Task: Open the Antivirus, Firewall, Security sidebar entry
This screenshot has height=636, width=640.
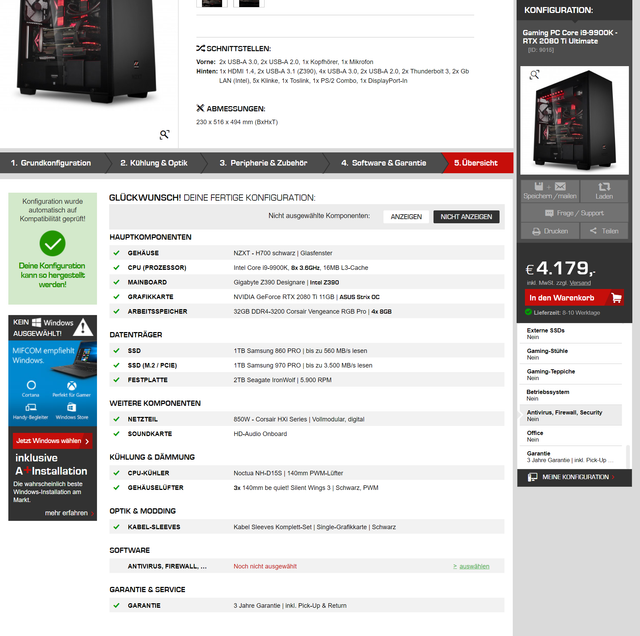Action: (571, 416)
